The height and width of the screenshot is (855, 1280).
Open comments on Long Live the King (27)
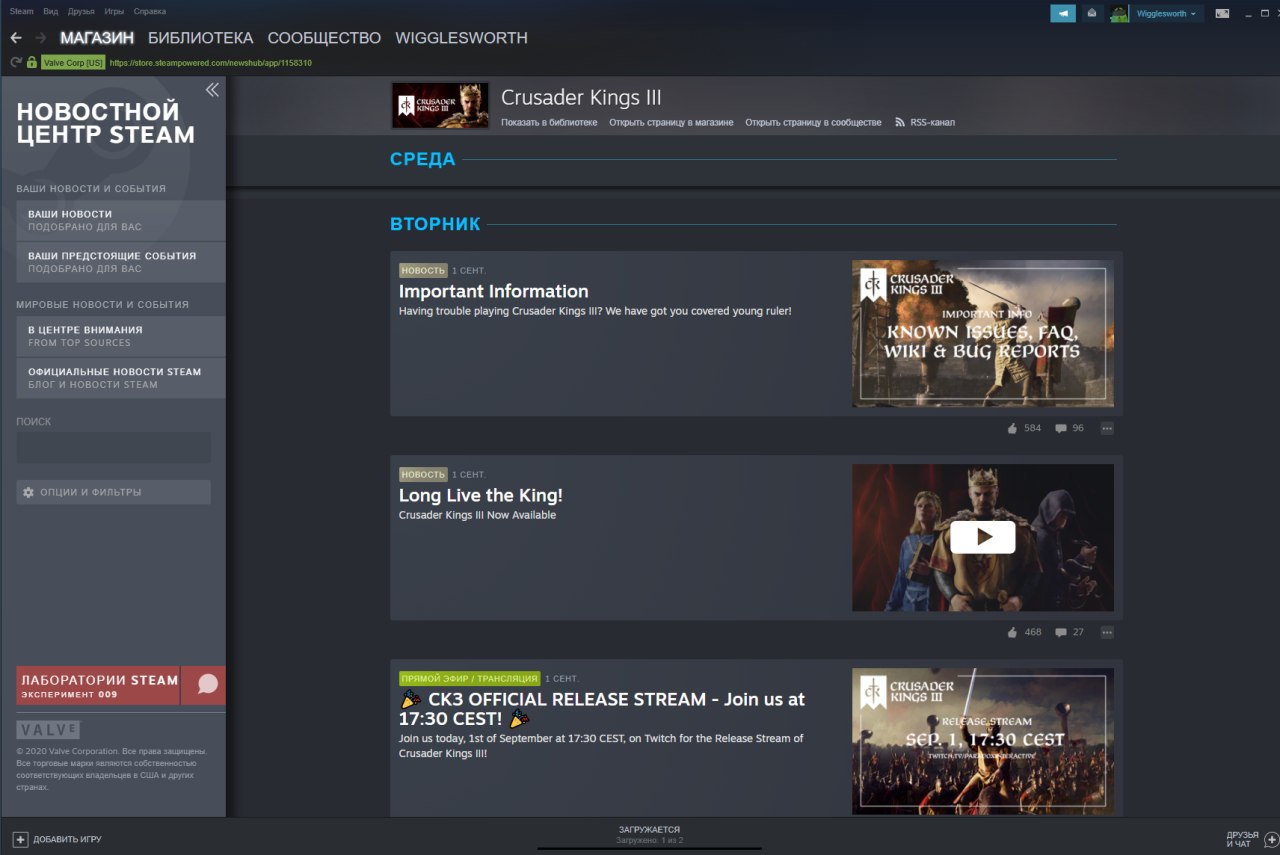coord(1069,632)
